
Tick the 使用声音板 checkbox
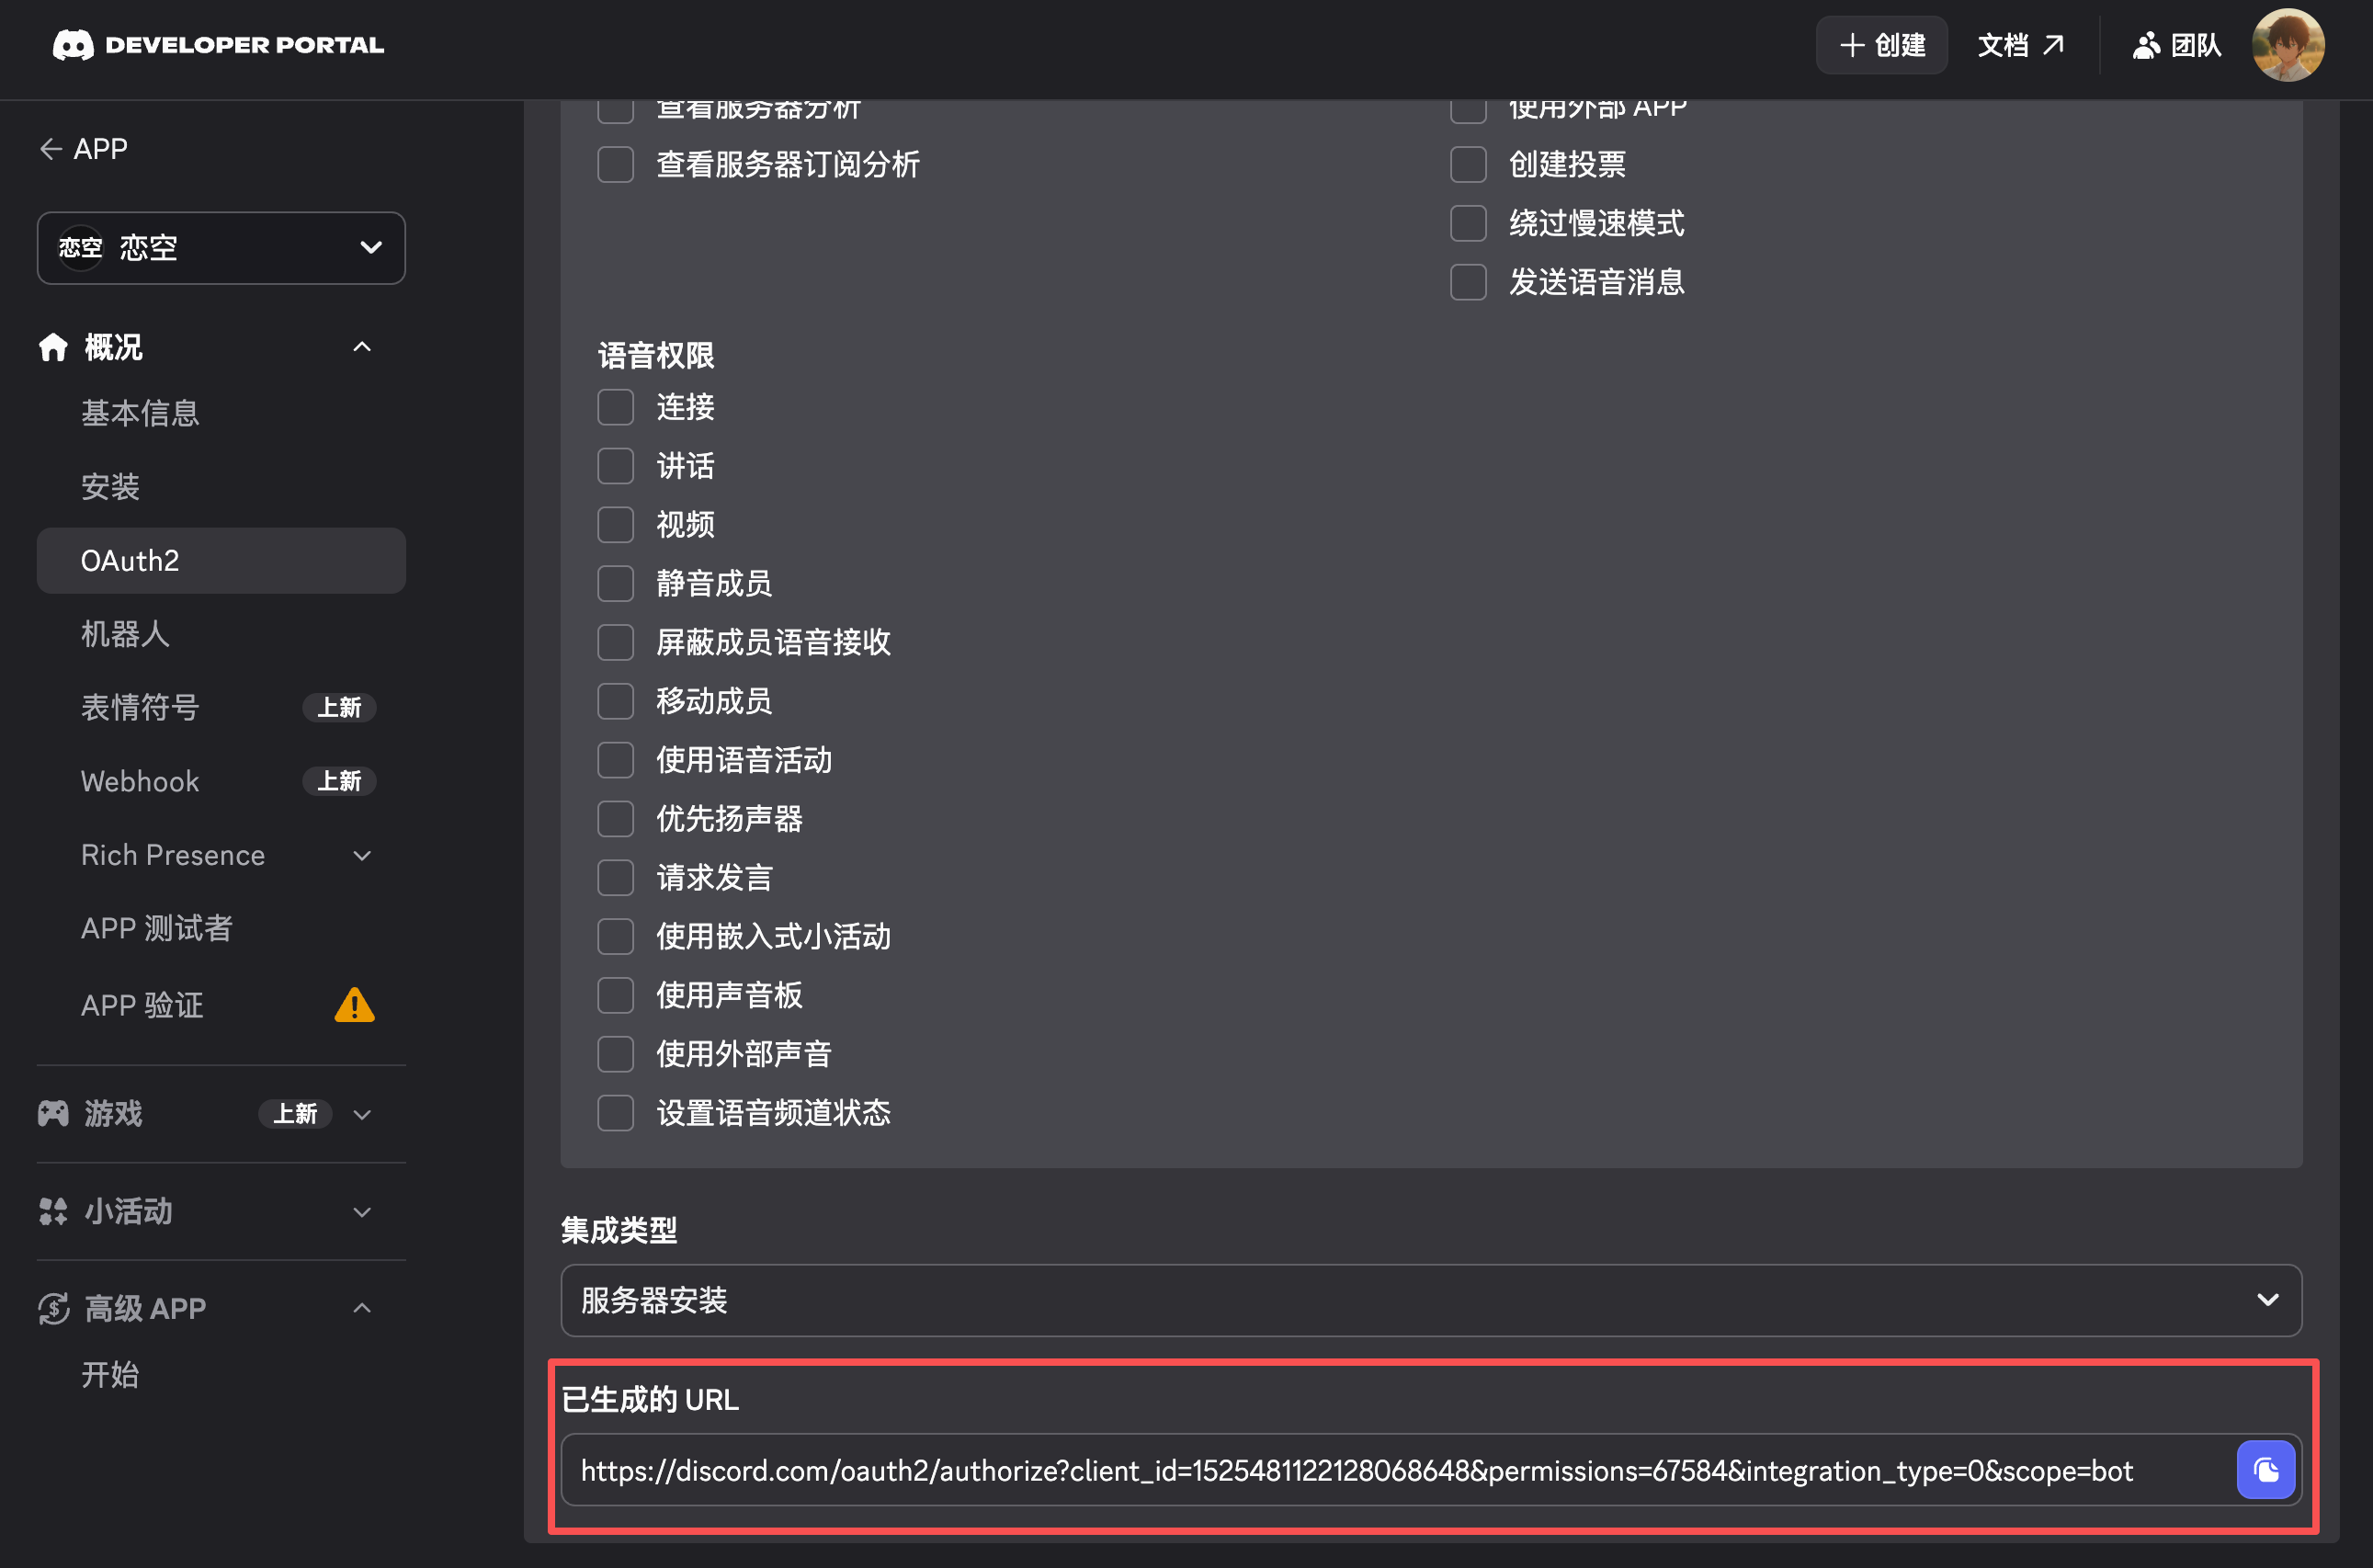(616, 995)
